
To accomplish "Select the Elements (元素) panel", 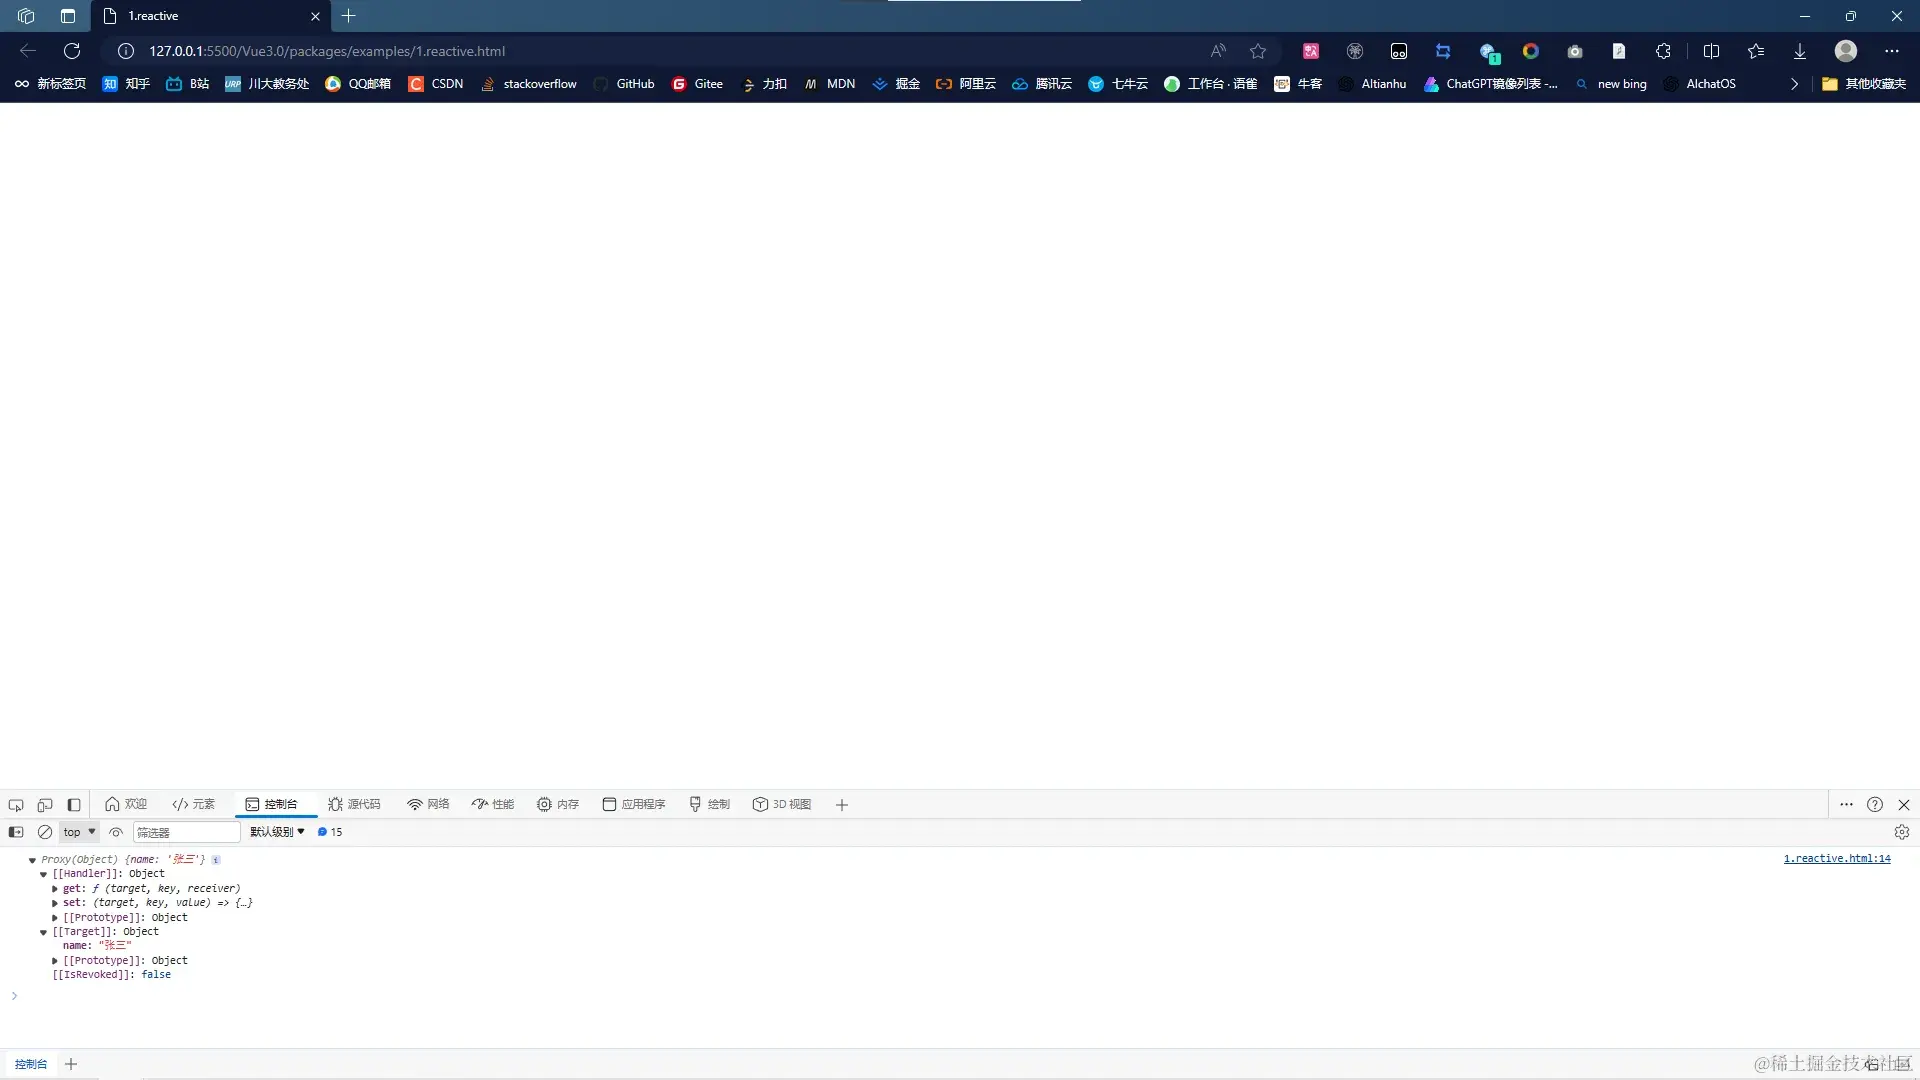I will 194,804.
